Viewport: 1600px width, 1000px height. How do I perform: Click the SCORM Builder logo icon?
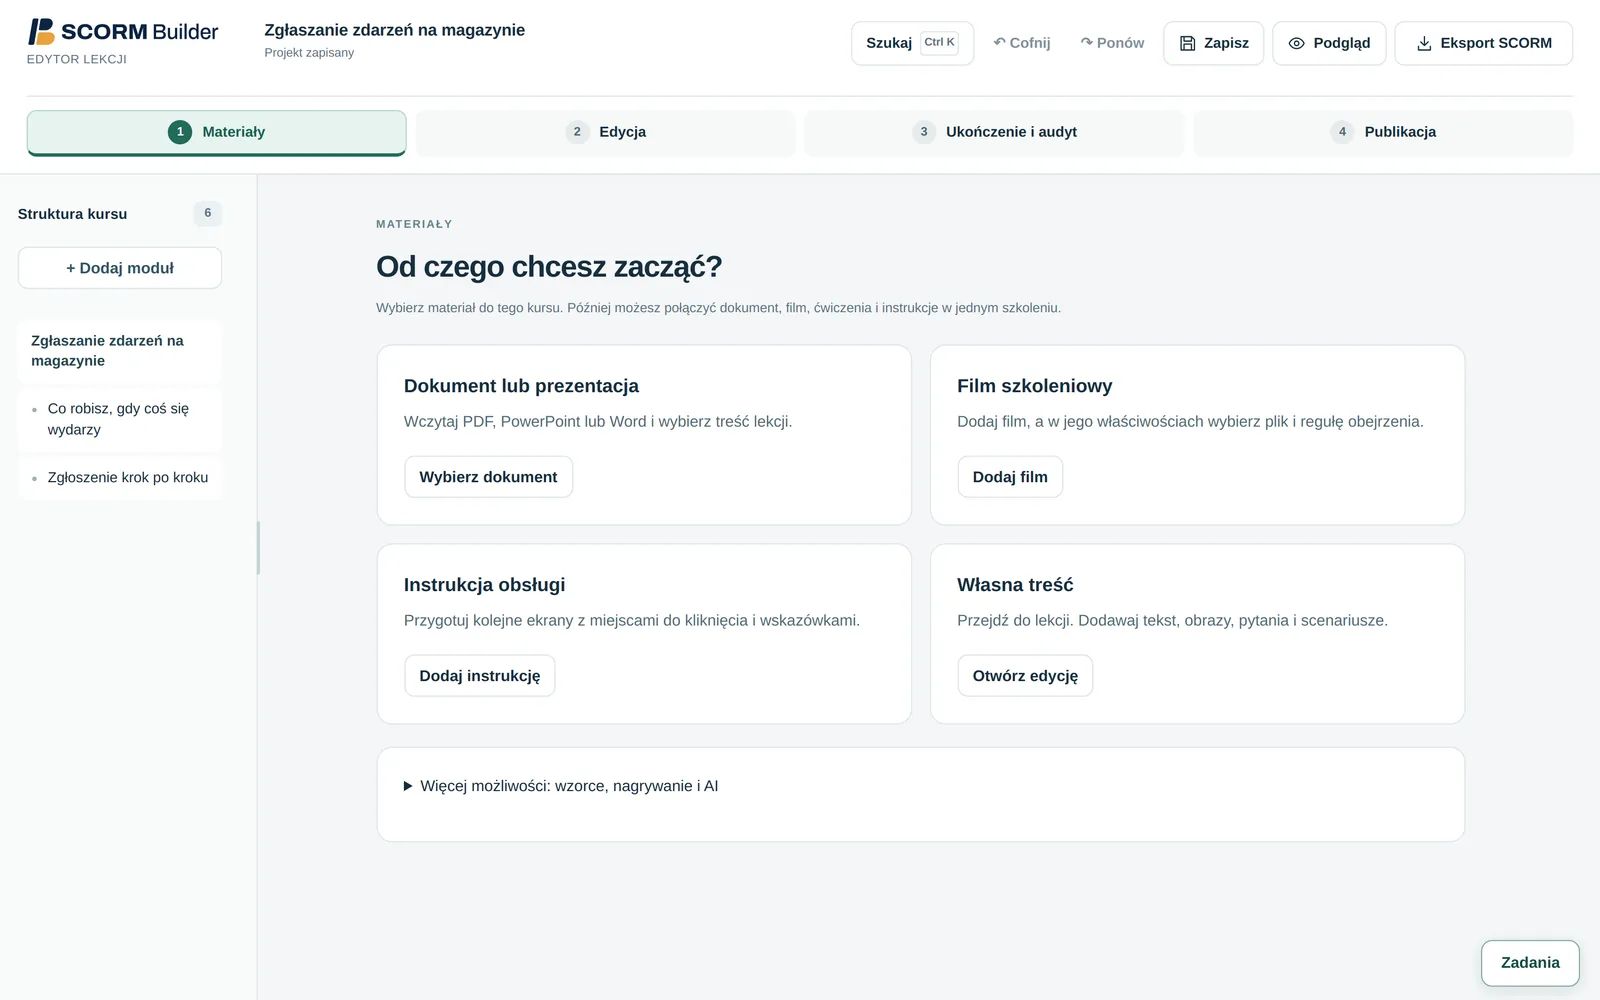pos(41,32)
